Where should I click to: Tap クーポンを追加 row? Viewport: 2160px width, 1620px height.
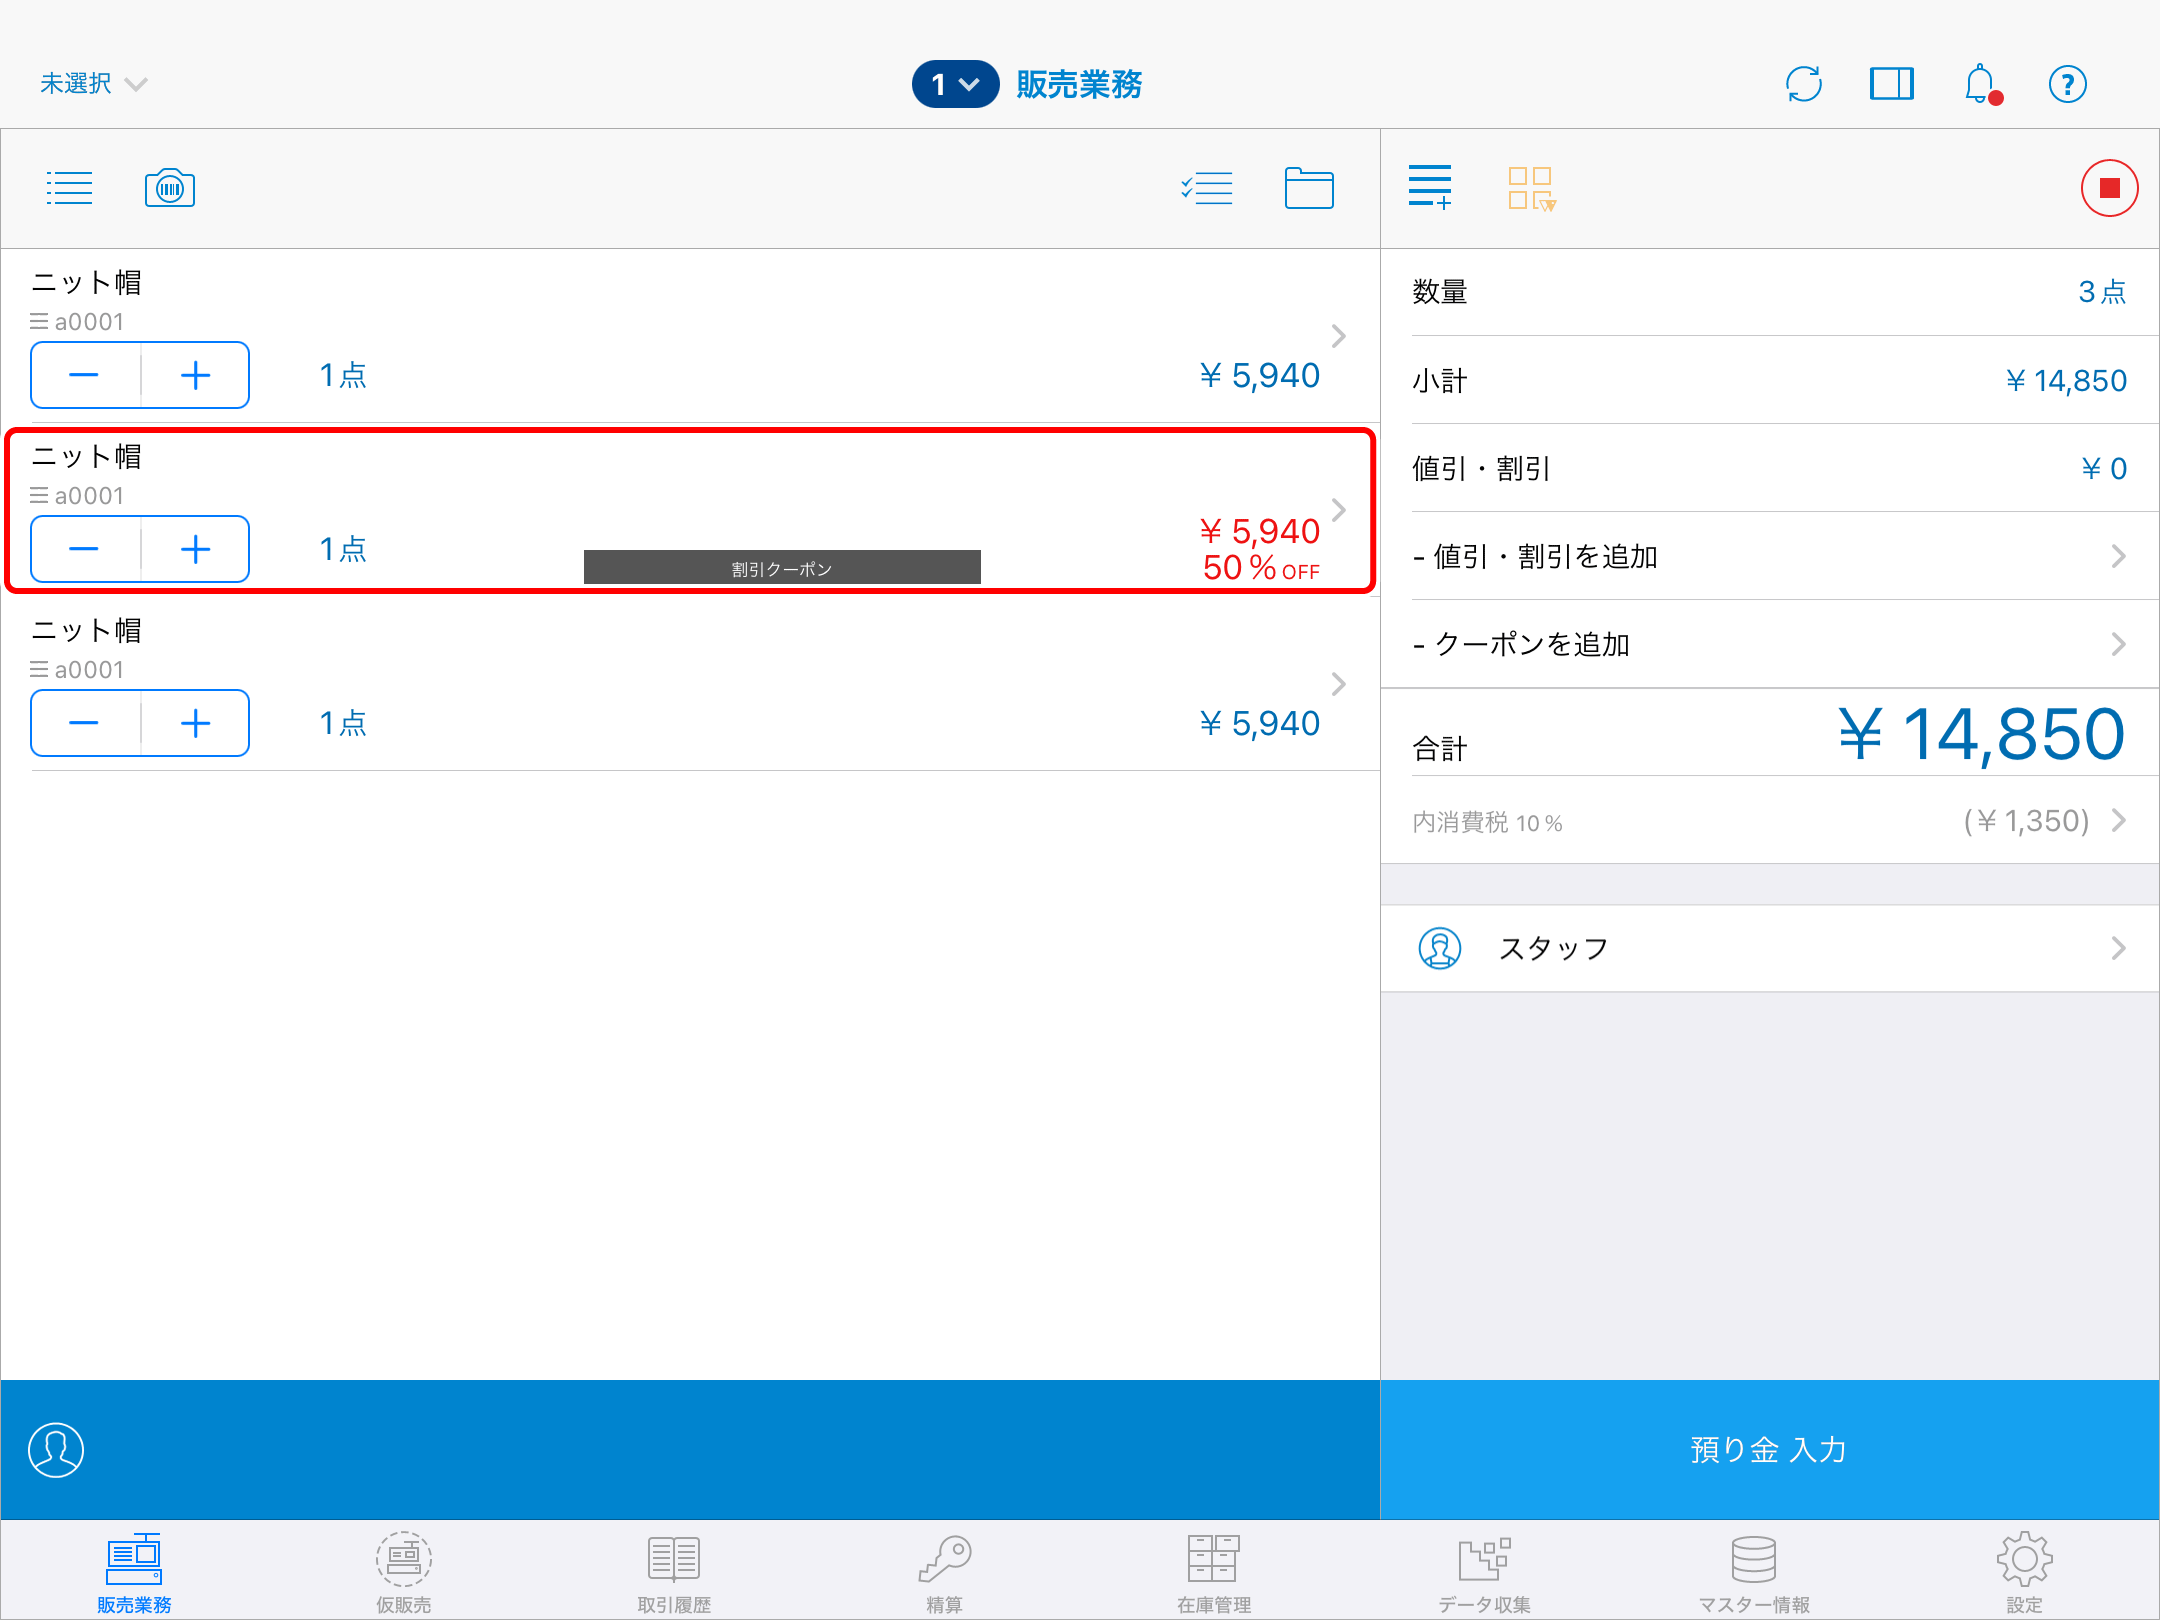point(1768,644)
